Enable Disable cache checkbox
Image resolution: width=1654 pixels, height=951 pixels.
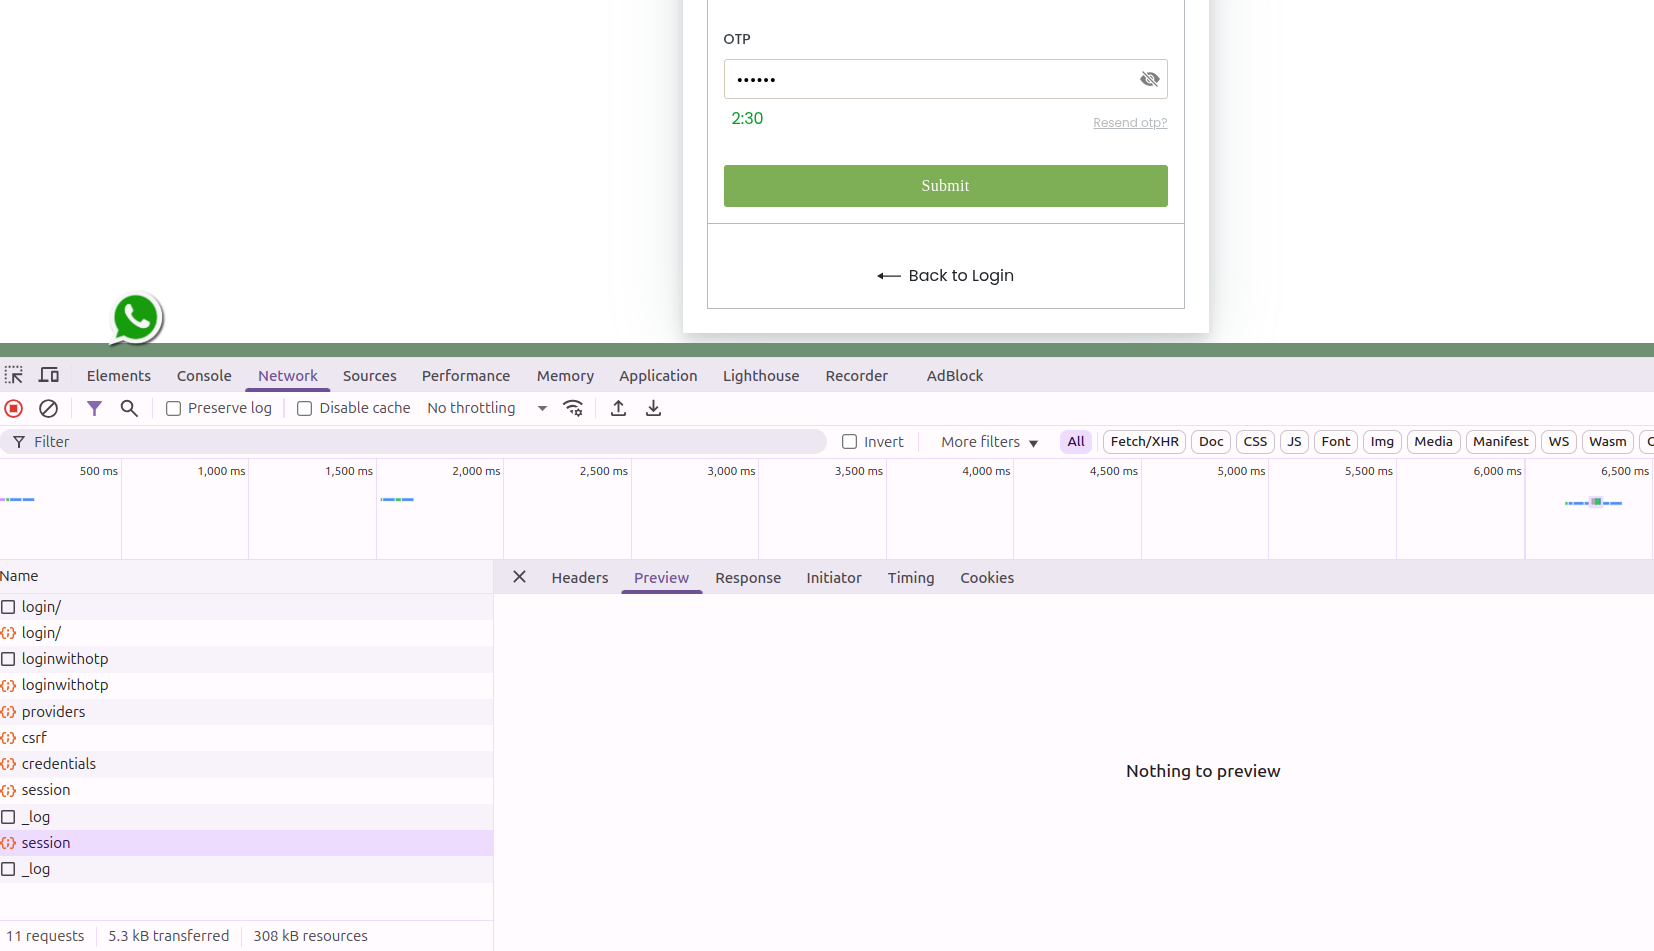click(304, 408)
